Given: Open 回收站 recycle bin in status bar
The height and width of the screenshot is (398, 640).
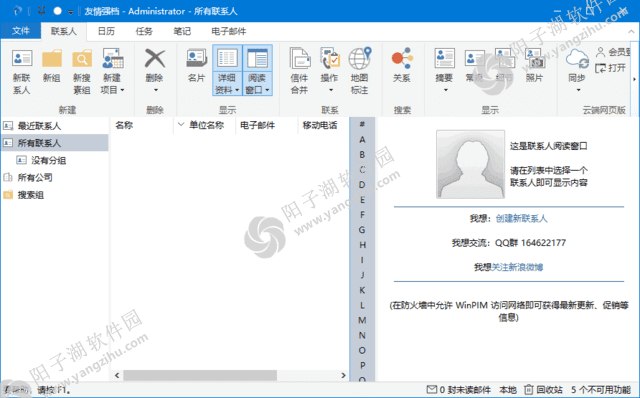Looking at the screenshot, I should click(543, 390).
